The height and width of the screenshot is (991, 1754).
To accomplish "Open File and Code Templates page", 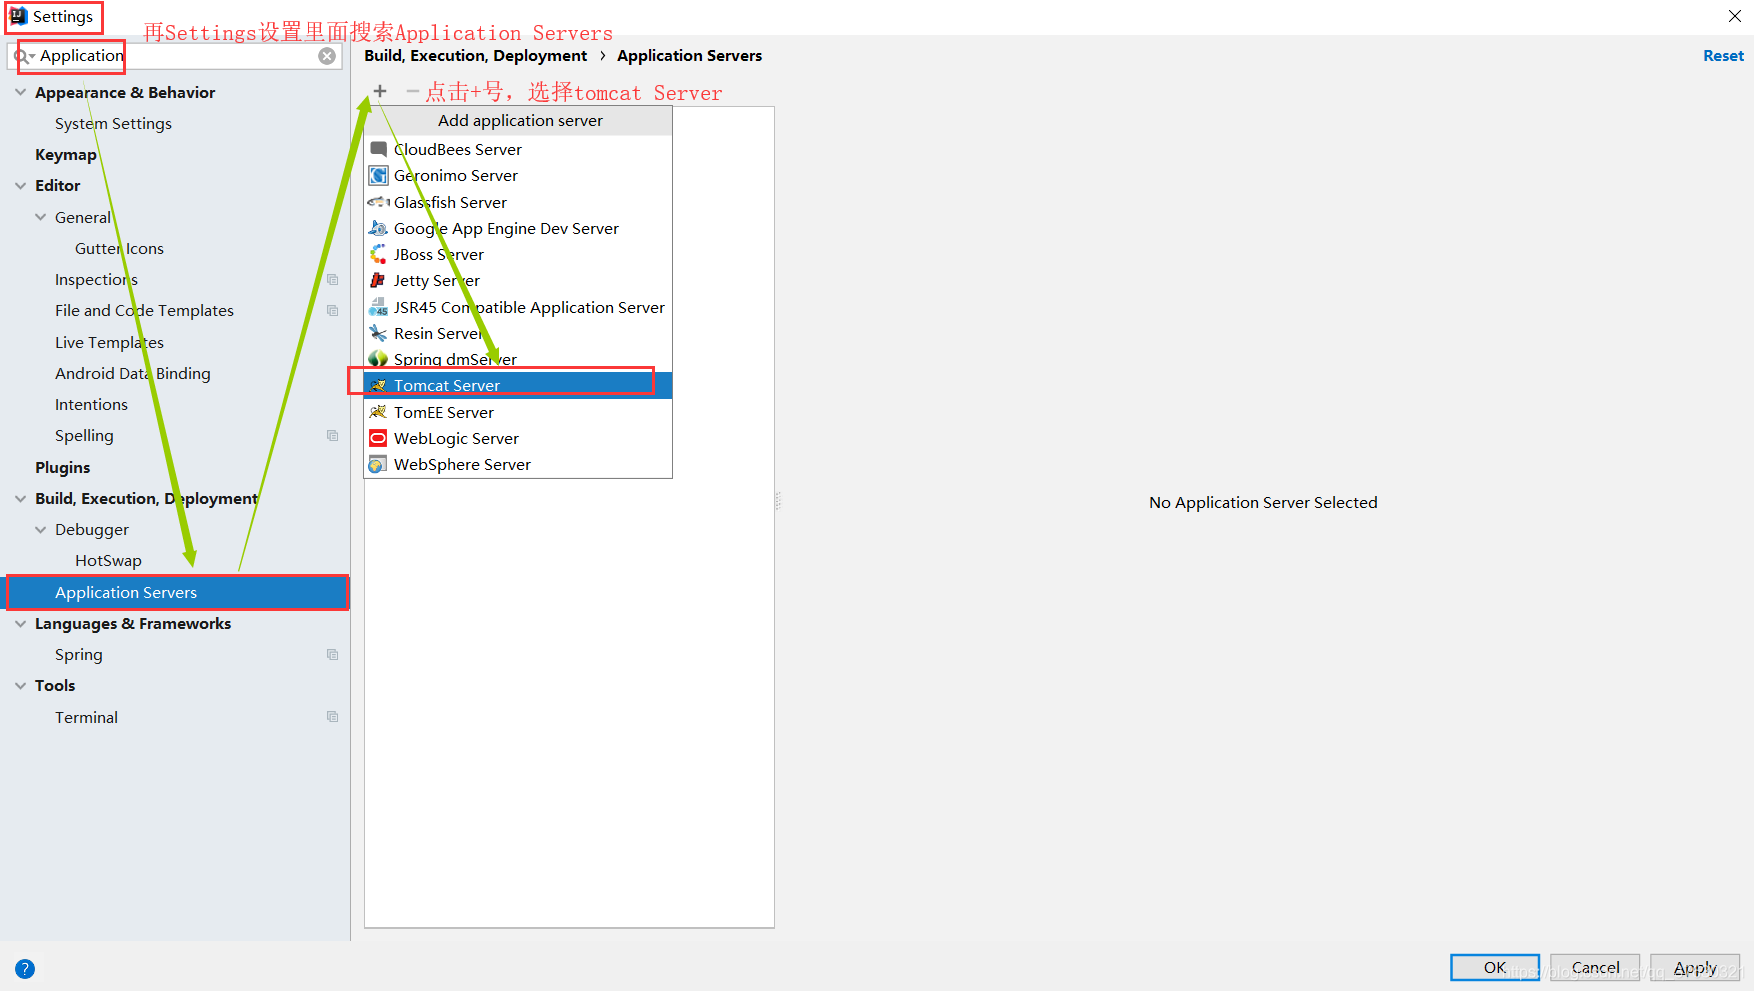I will point(144,310).
